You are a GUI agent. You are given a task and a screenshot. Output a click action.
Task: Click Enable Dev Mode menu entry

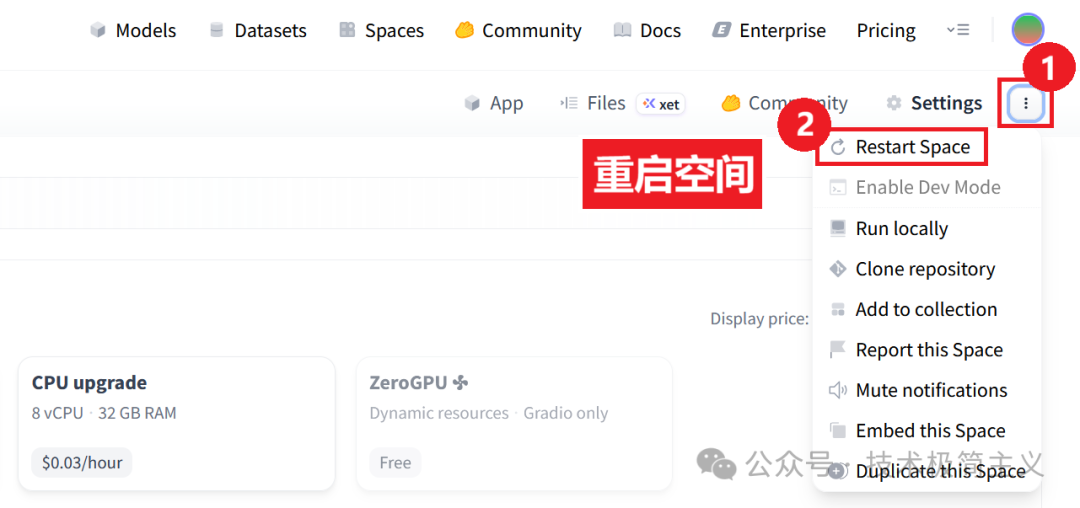point(926,187)
